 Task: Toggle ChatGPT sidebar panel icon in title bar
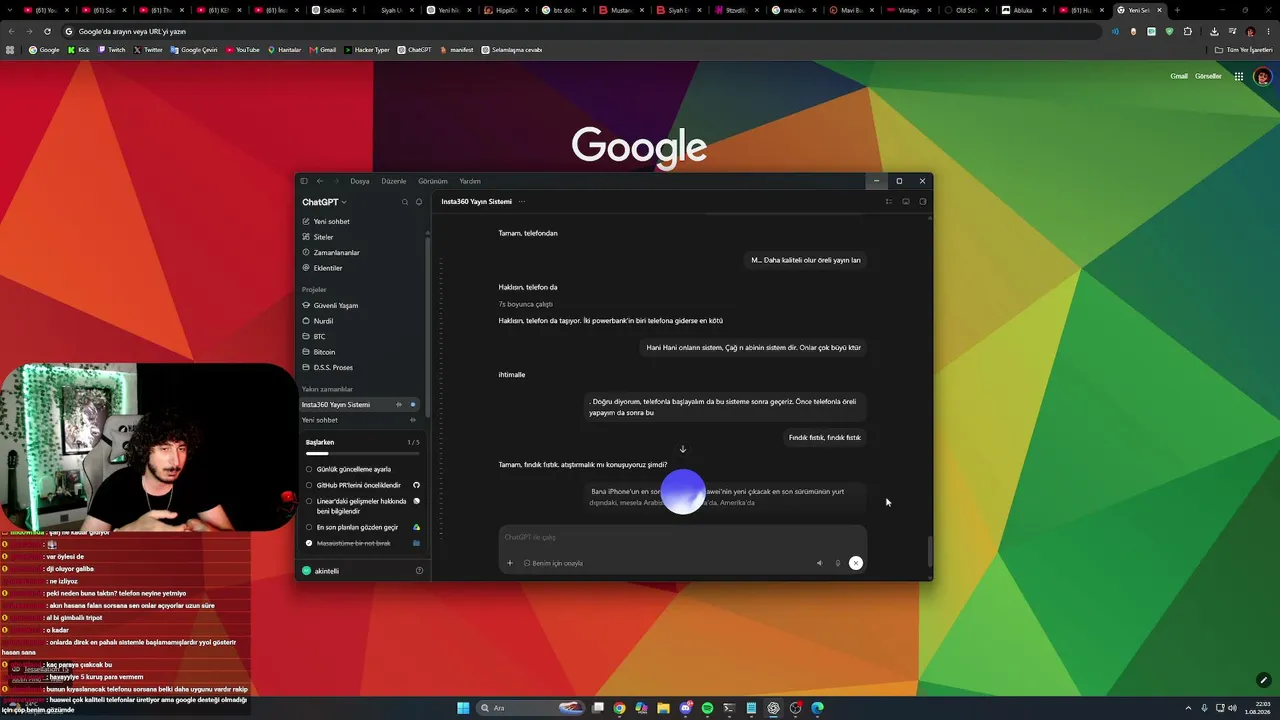tap(304, 181)
